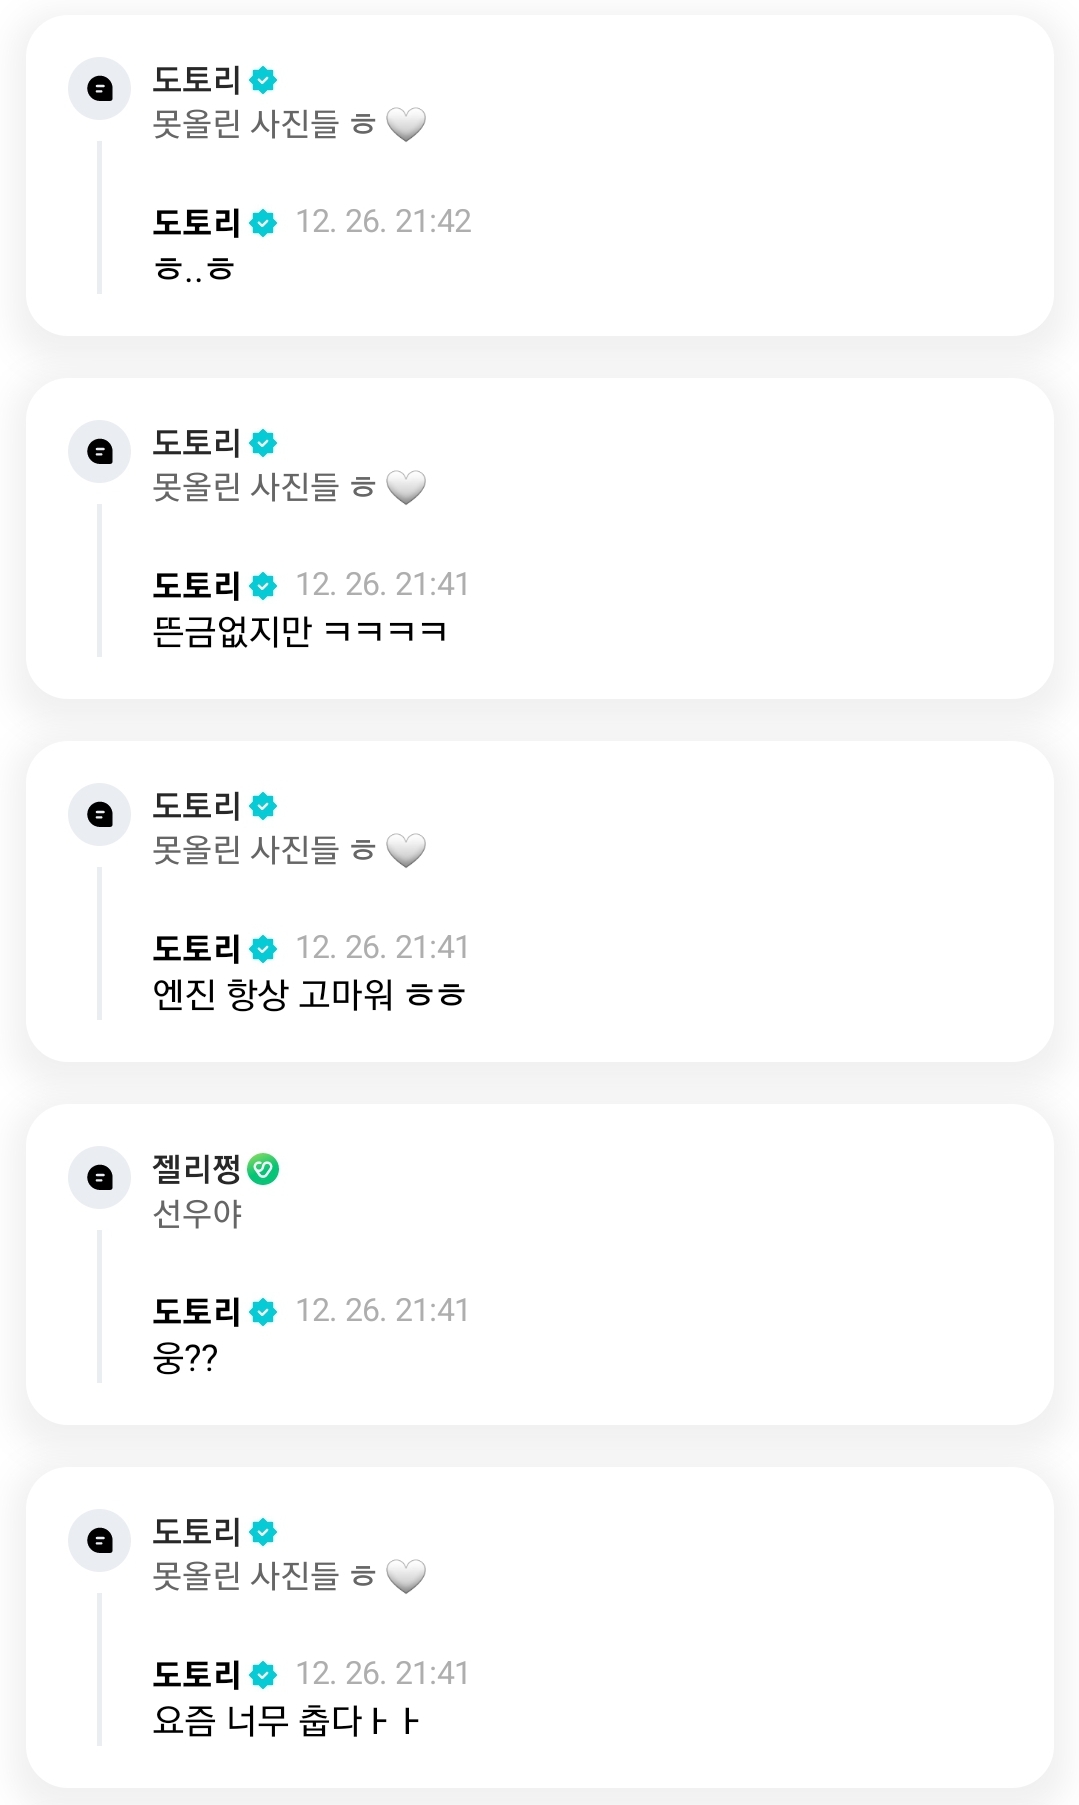Click the reply "요즘 너무 춥다ㅏㅏ"
The image size is (1079, 1805).
pos(285,1721)
